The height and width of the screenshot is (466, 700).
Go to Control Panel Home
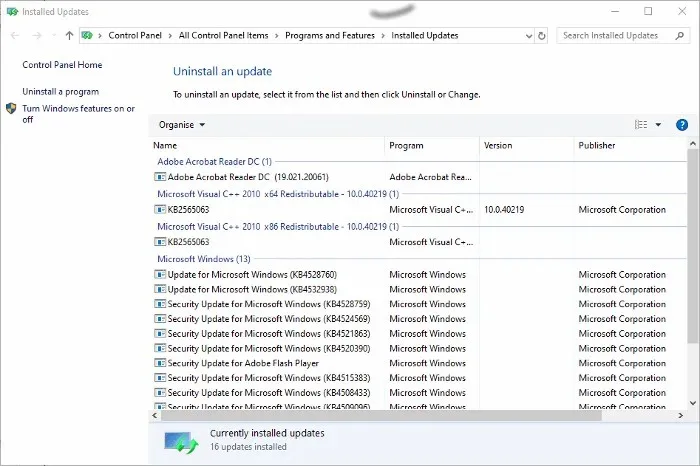[x=62, y=65]
